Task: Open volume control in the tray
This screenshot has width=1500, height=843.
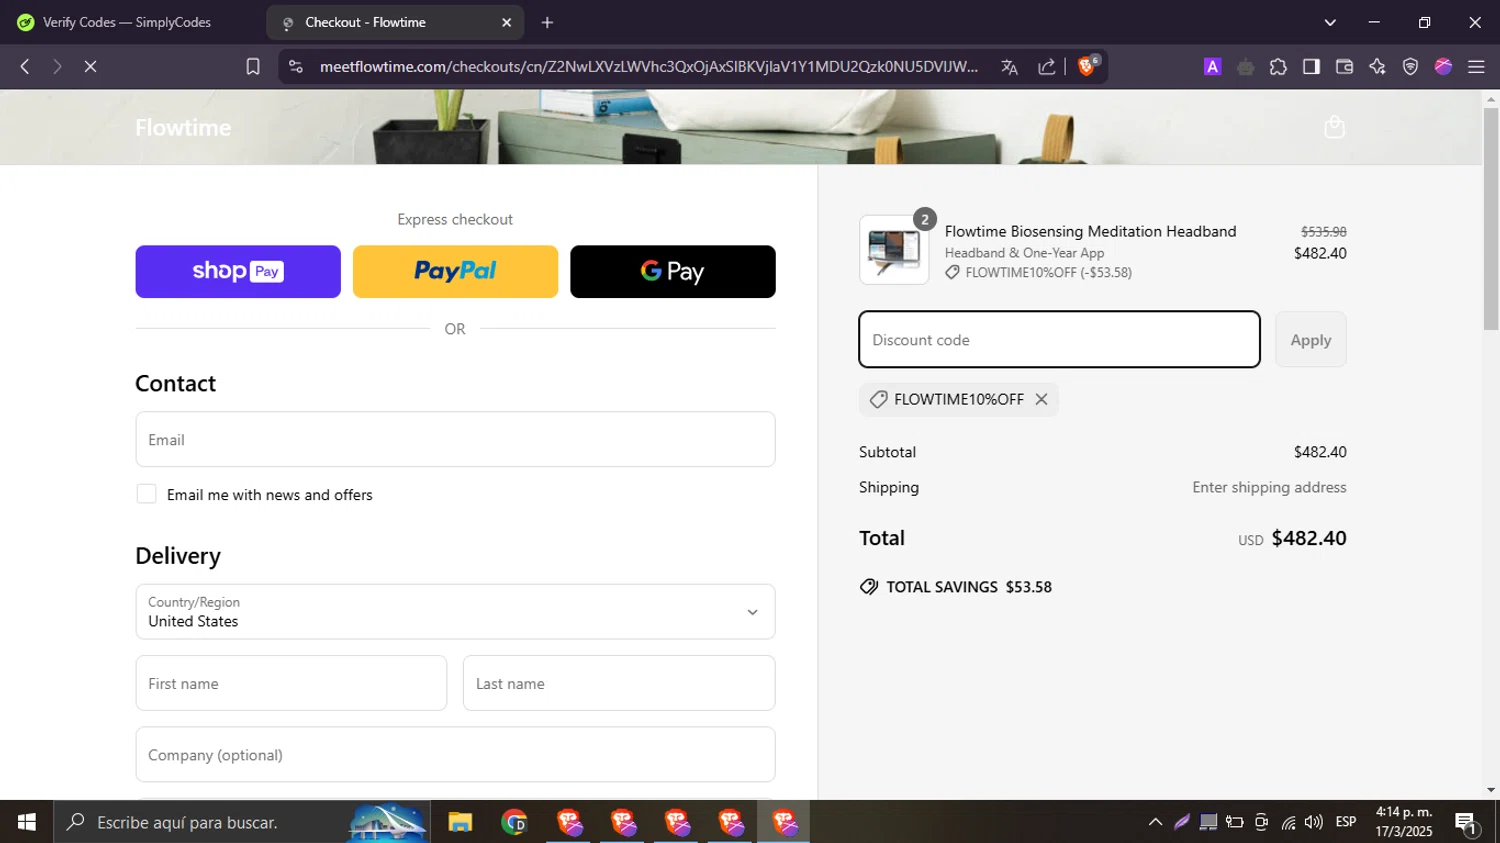Action: 1314,822
